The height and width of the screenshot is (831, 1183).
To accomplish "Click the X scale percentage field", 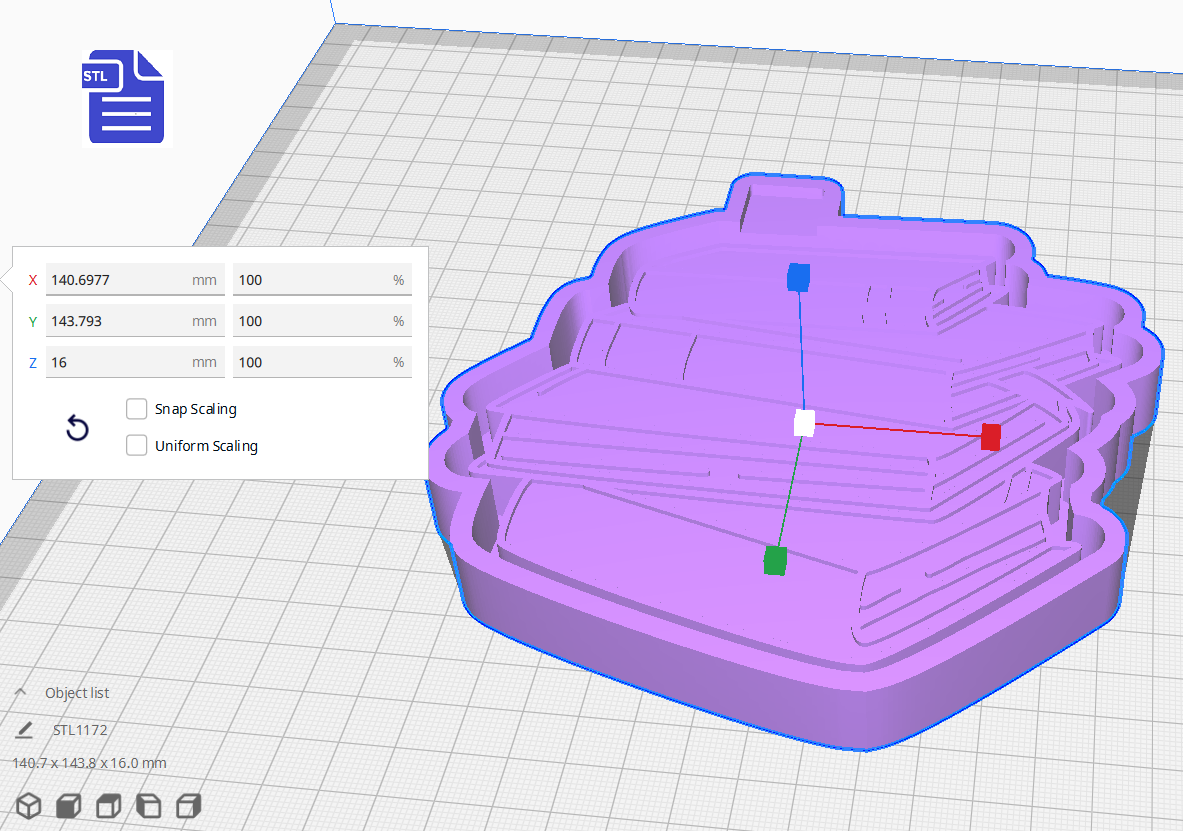I will click(322, 279).
